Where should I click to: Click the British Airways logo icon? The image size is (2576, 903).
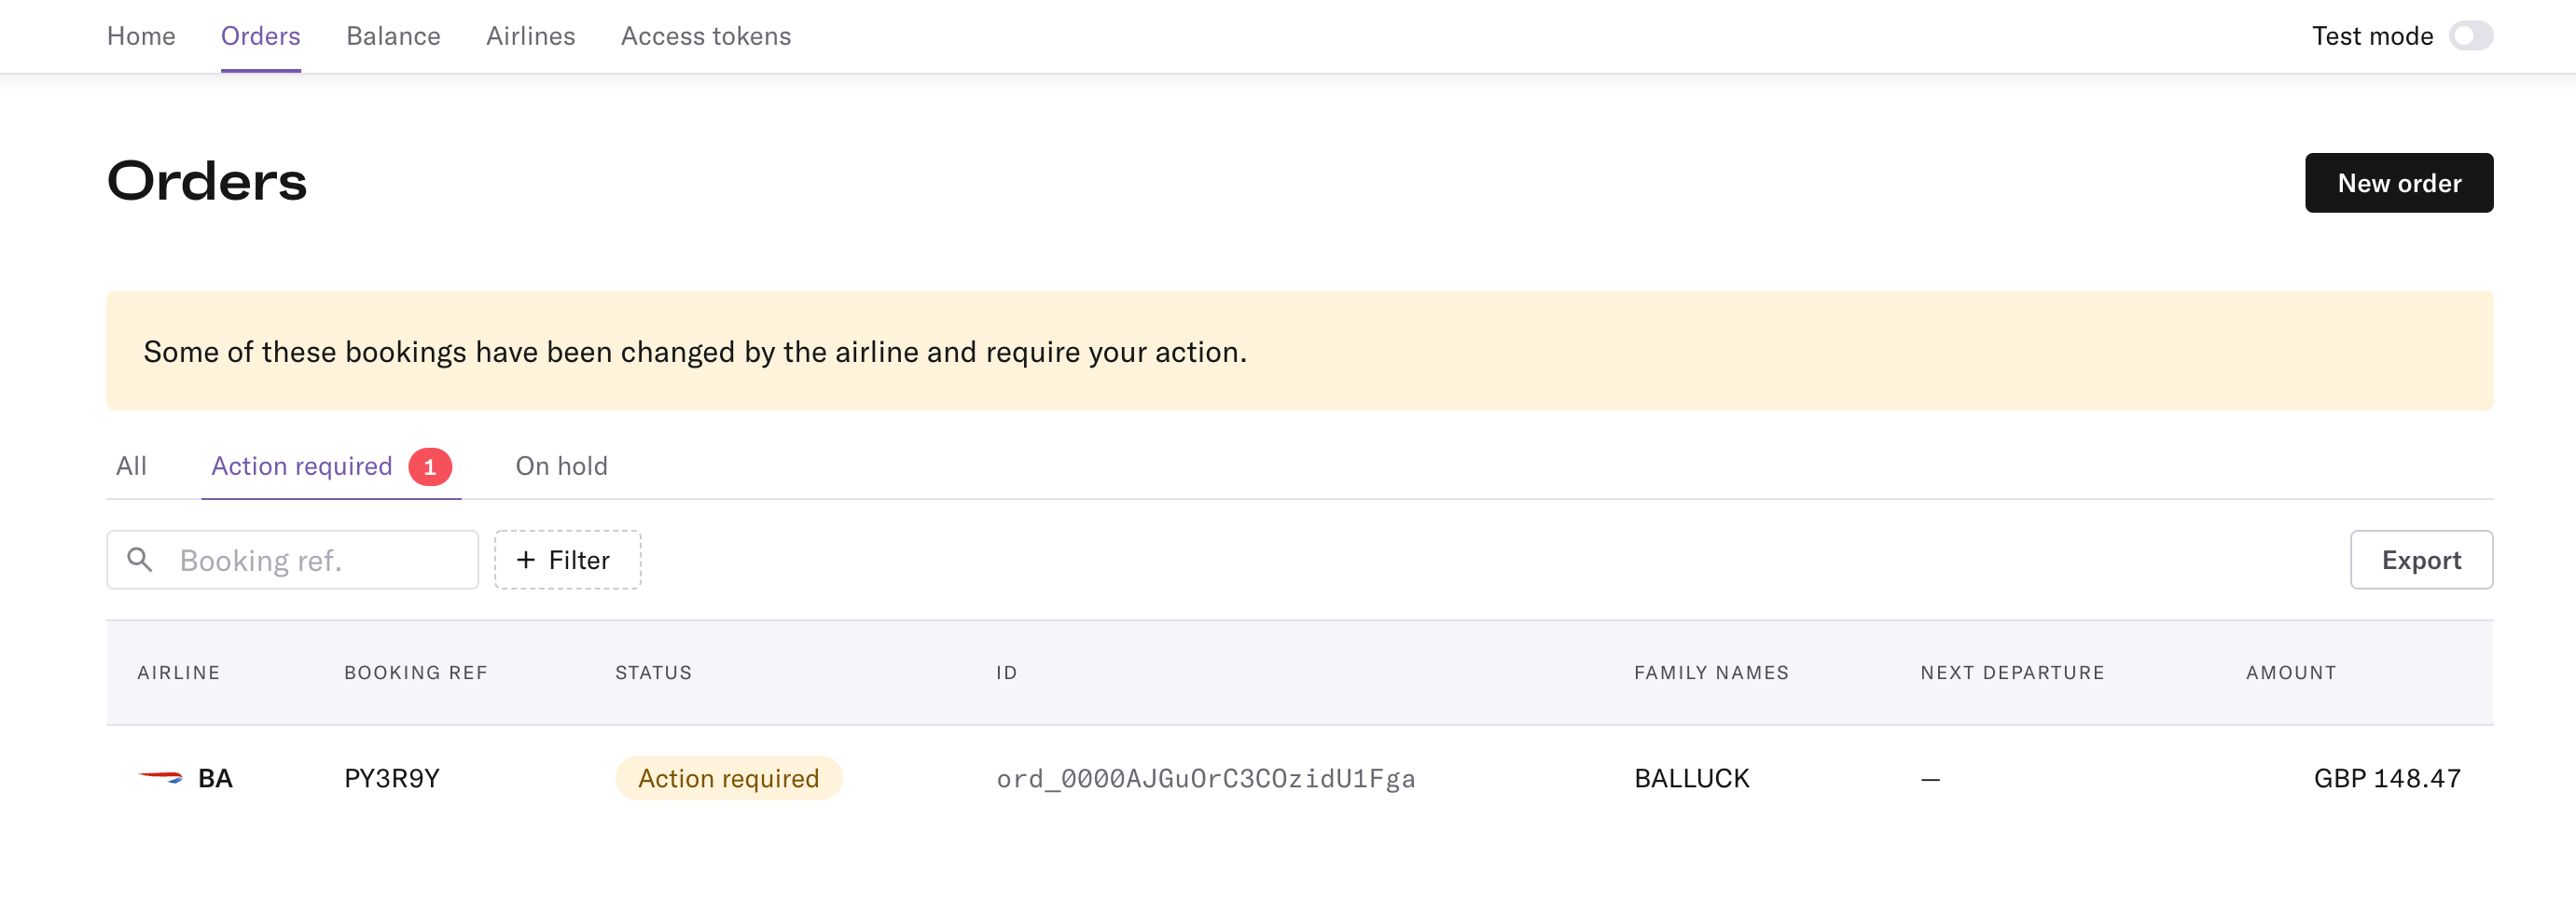(160, 777)
